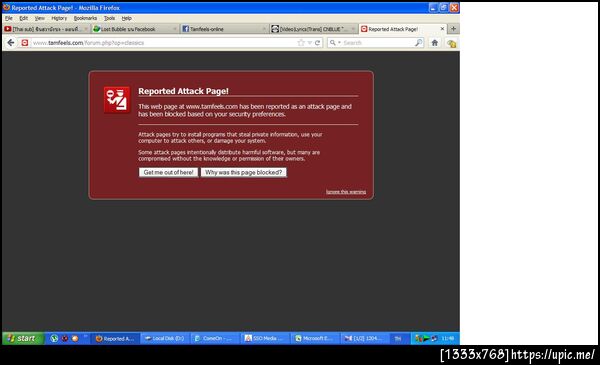600x365 pixels.
Task: Click the site identity icon in address bar
Action: [25, 43]
